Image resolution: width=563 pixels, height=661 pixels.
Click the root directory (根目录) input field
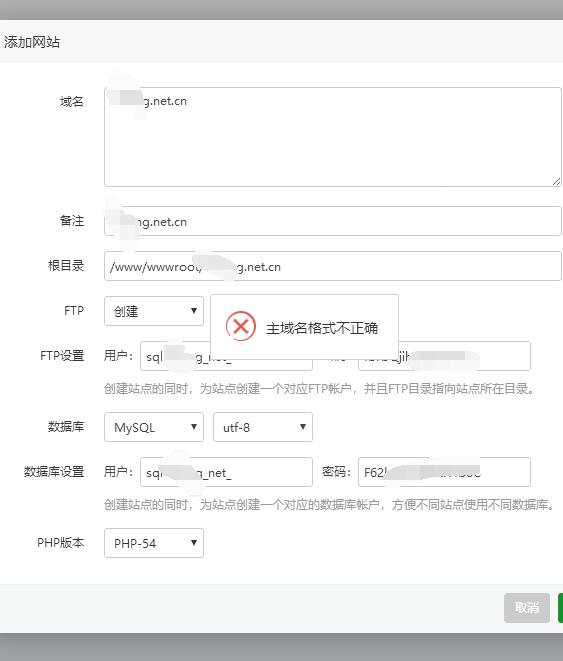click(x=333, y=266)
